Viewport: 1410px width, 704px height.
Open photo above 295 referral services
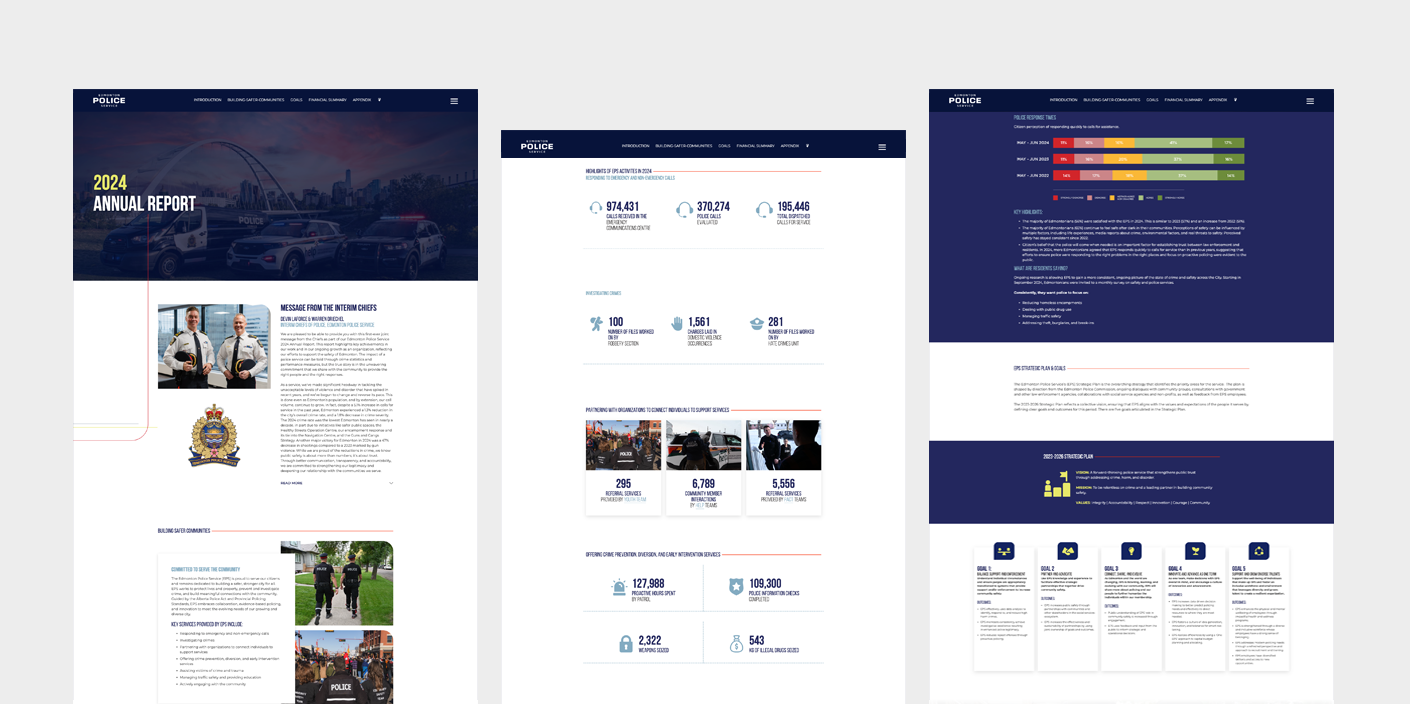point(623,445)
